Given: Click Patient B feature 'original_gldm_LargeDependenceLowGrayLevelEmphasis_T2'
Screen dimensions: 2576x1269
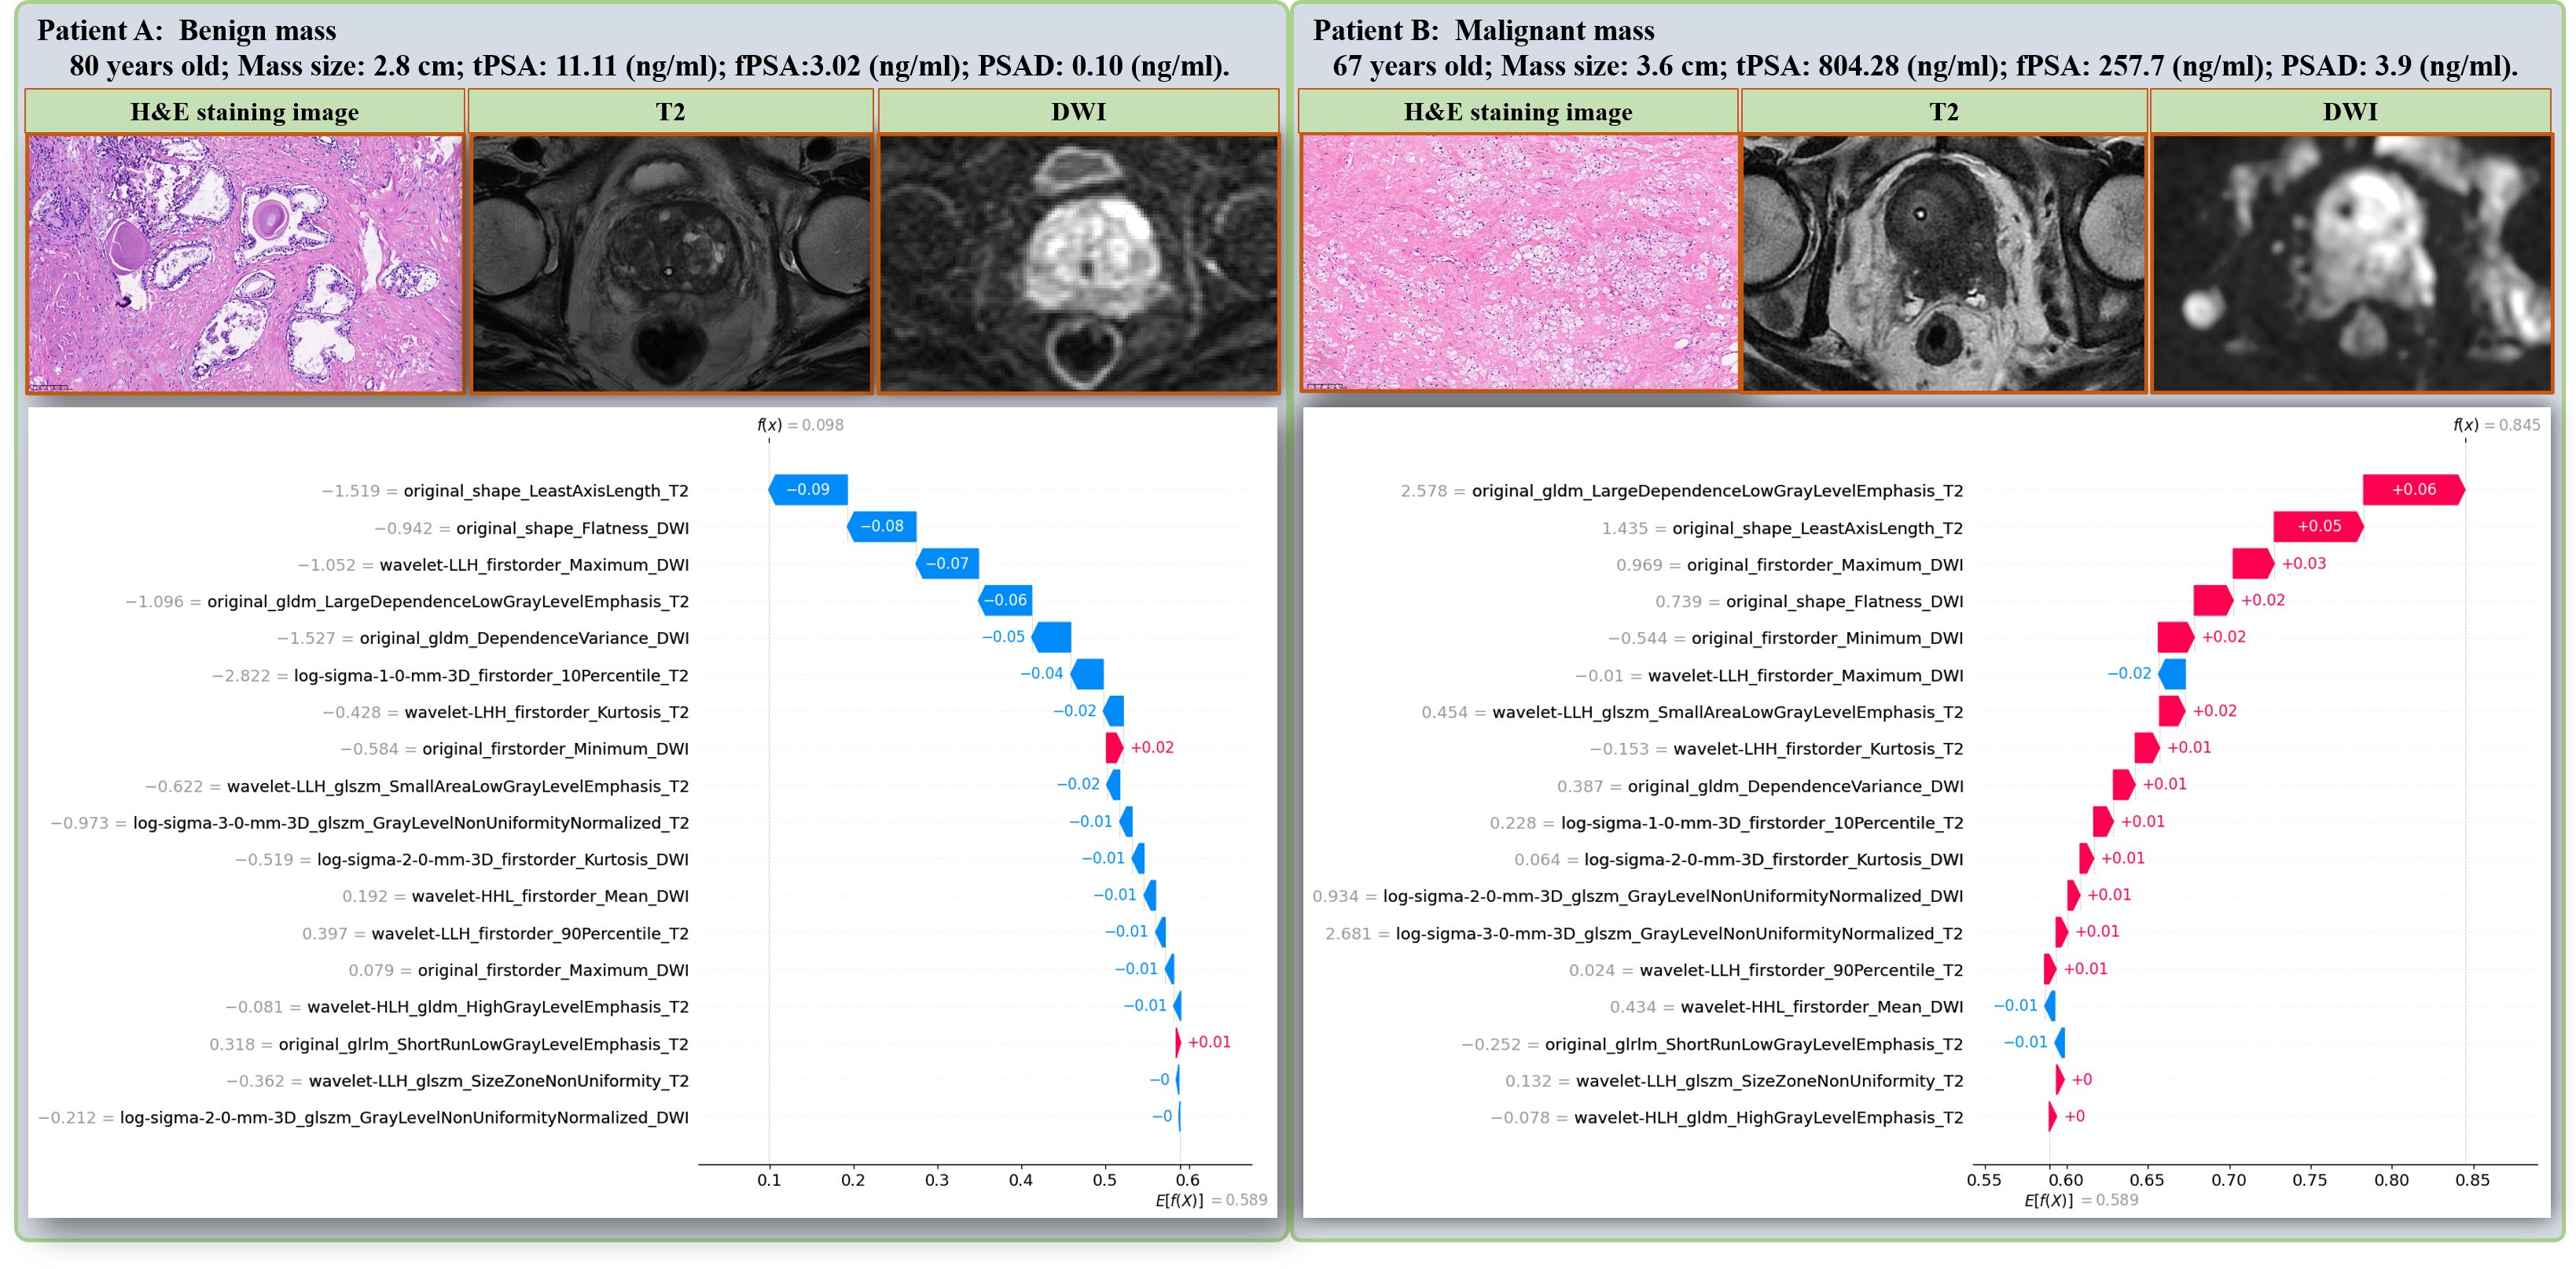Looking at the screenshot, I should point(1718,491).
